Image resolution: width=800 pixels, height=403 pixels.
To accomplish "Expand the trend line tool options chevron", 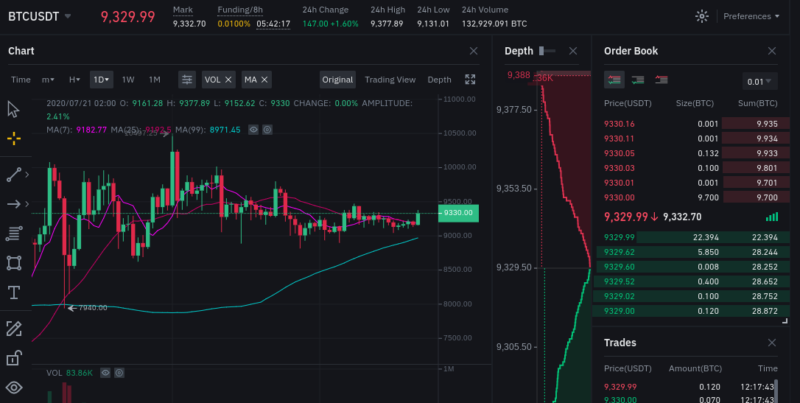I will point(27,174).
